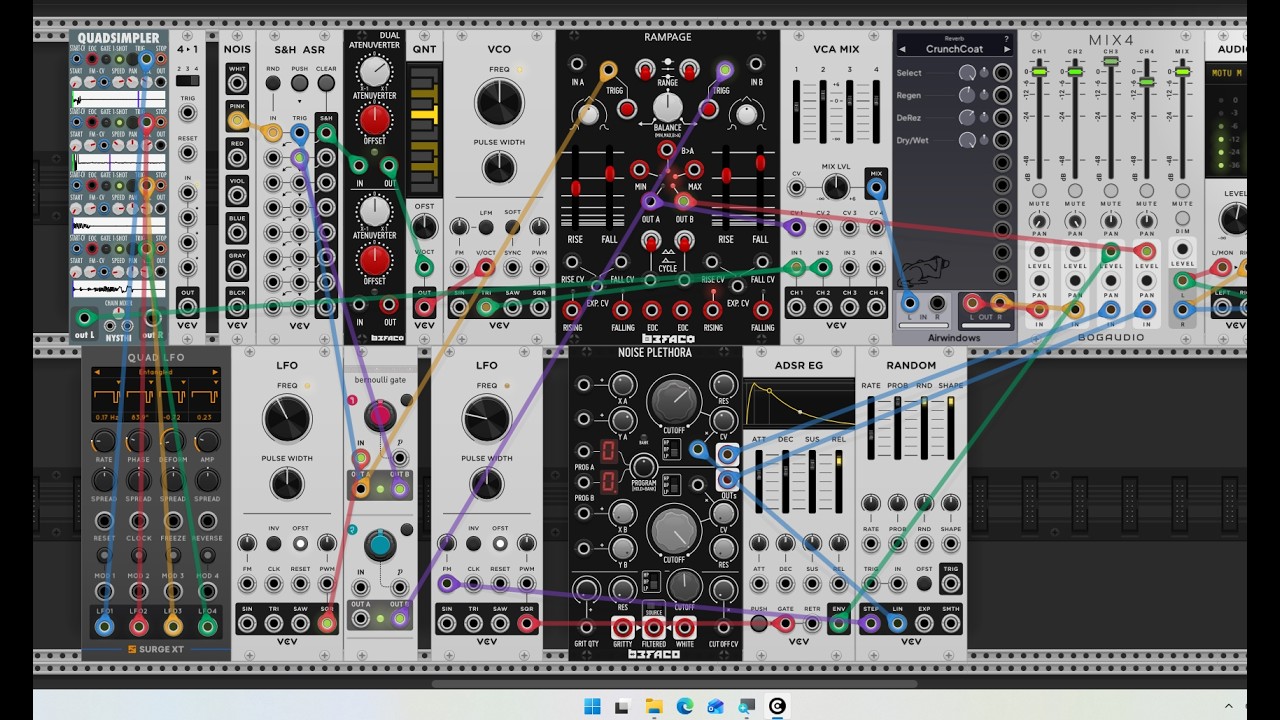
Task: Click the CrunchCoat Dry/Wet knob
Action: click(x=967, y=141)
